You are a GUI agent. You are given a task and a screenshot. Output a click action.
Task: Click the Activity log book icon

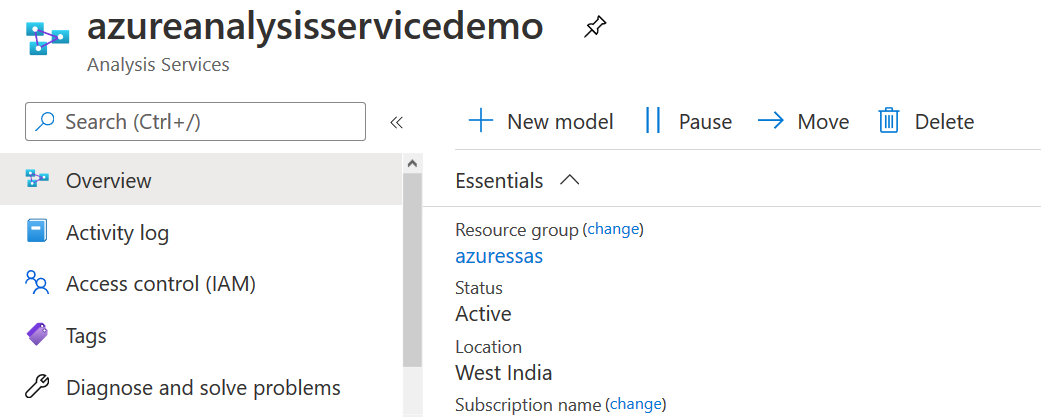click(x=37, y=232)
